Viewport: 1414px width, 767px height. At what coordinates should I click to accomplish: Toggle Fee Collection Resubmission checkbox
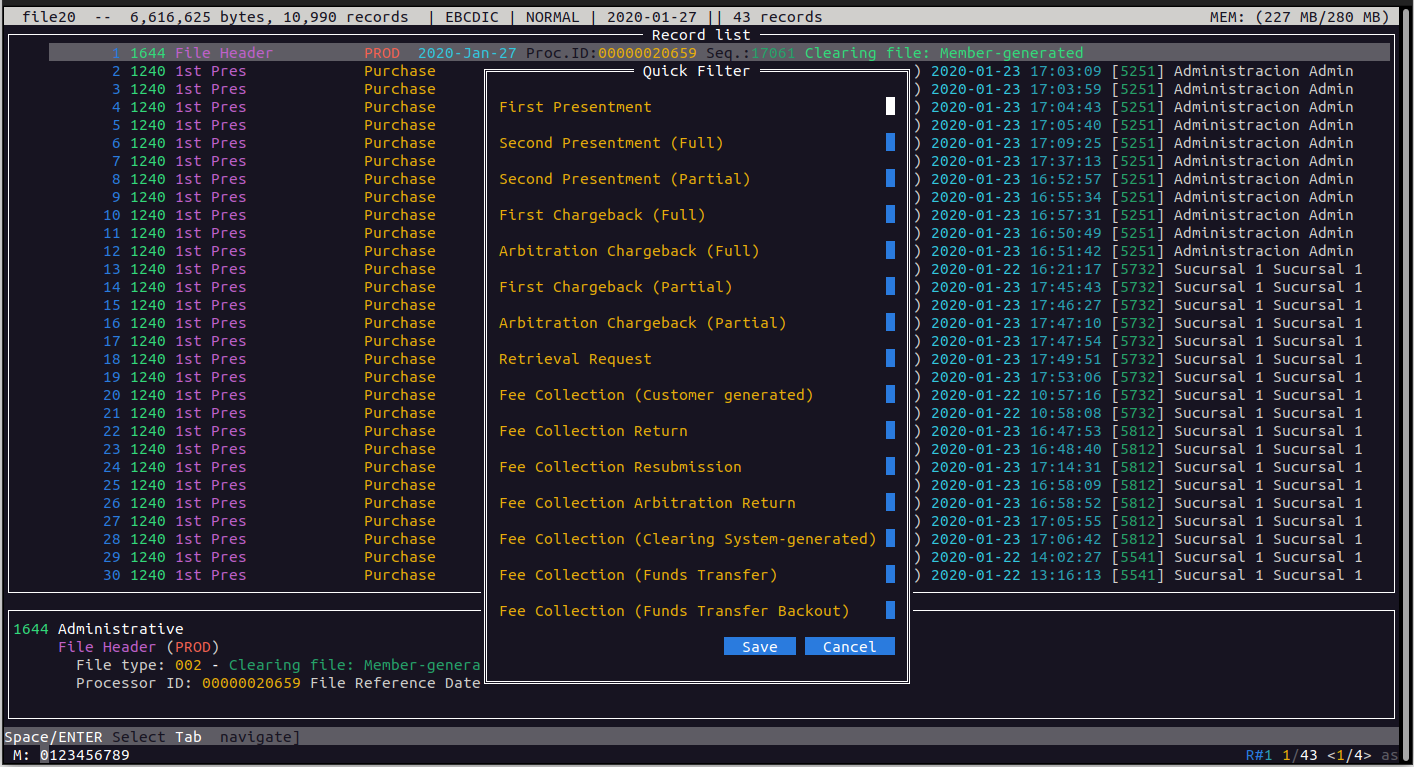tap(890, 467)
